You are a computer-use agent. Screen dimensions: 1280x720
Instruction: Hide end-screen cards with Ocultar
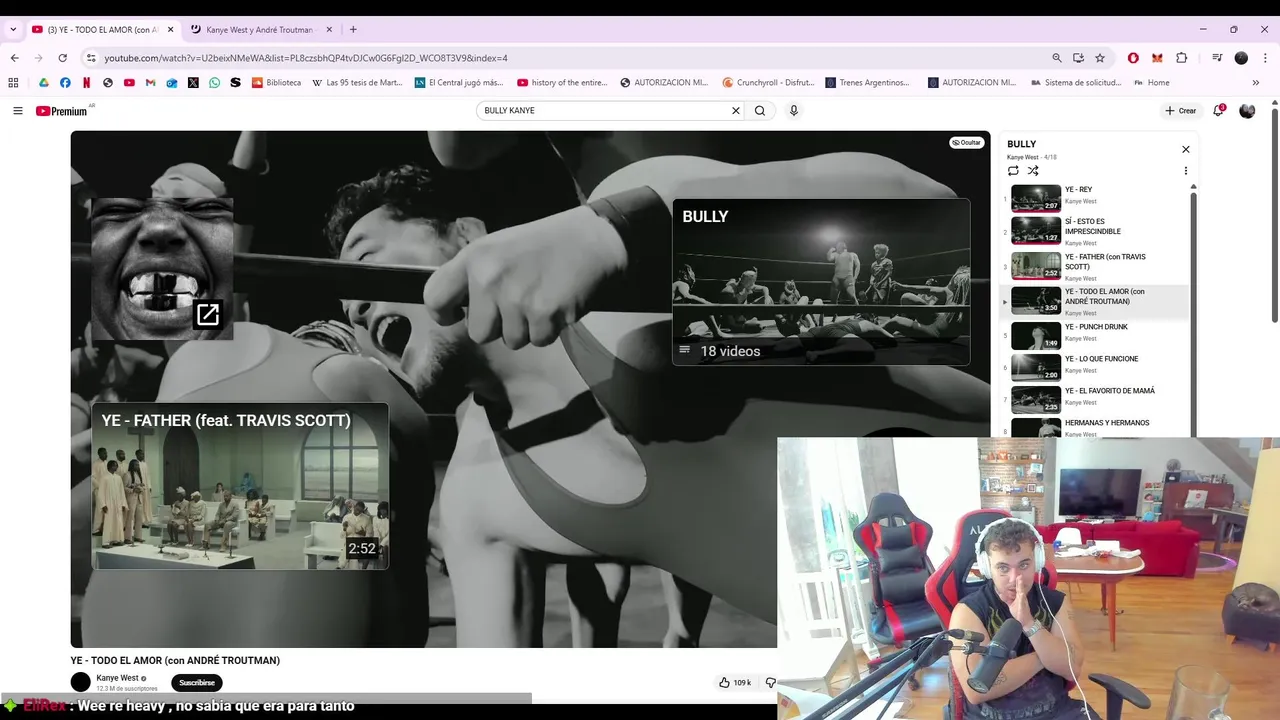tap(966, 143)
